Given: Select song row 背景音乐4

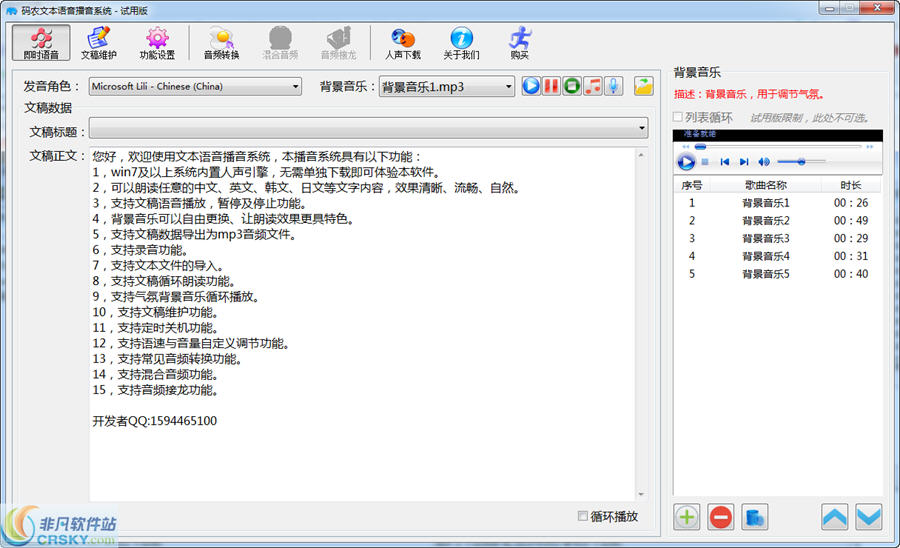Looking at the screenshot, I should coord(778,256).
